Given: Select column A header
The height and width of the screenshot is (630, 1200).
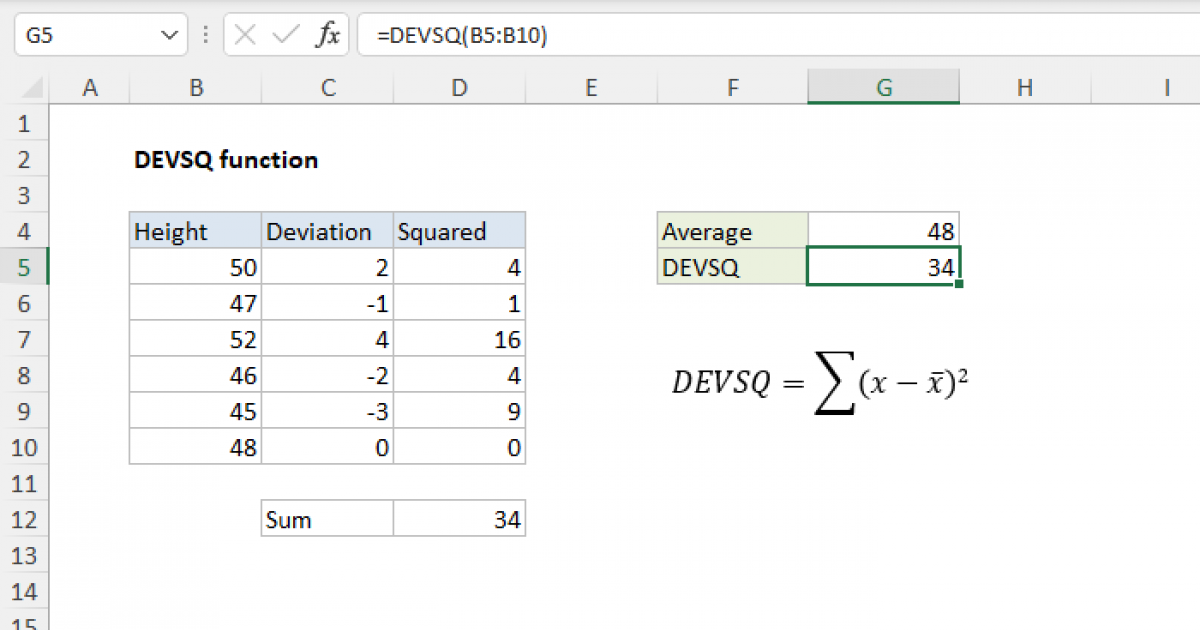Looking at the screenshot, I should click(90, 88).
